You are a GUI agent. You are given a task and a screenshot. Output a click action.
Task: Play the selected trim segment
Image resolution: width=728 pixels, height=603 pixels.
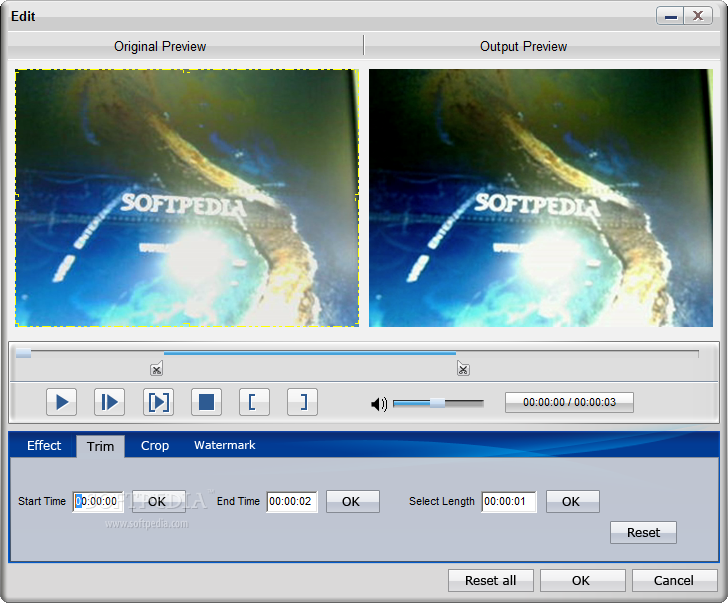[158, 402]
